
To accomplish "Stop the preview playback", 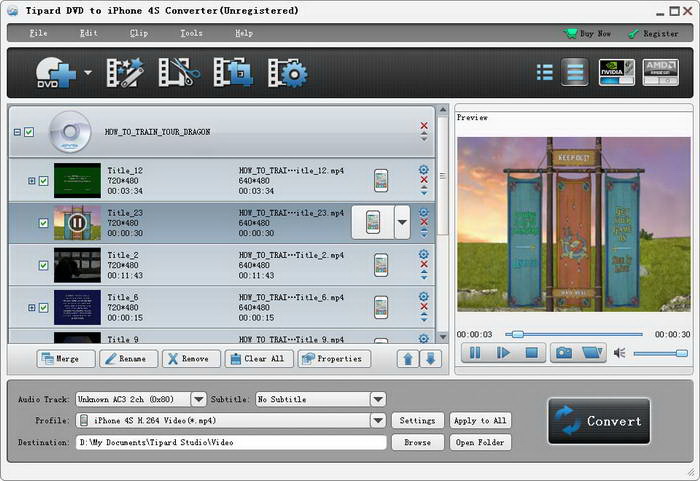I will (531, 353).
